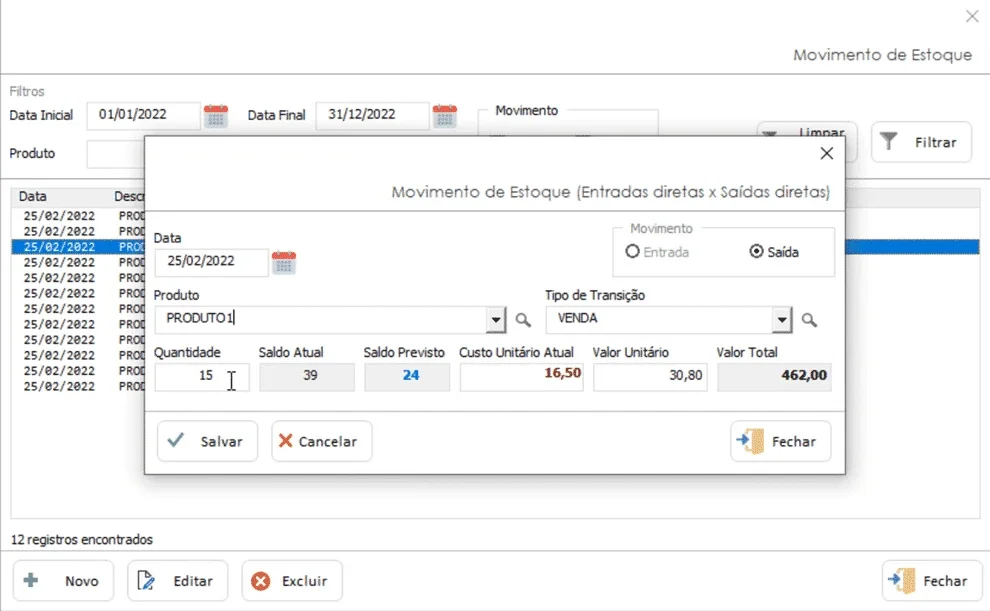Click the dialog Data field showing 25/02/2022

click(211, 262)
